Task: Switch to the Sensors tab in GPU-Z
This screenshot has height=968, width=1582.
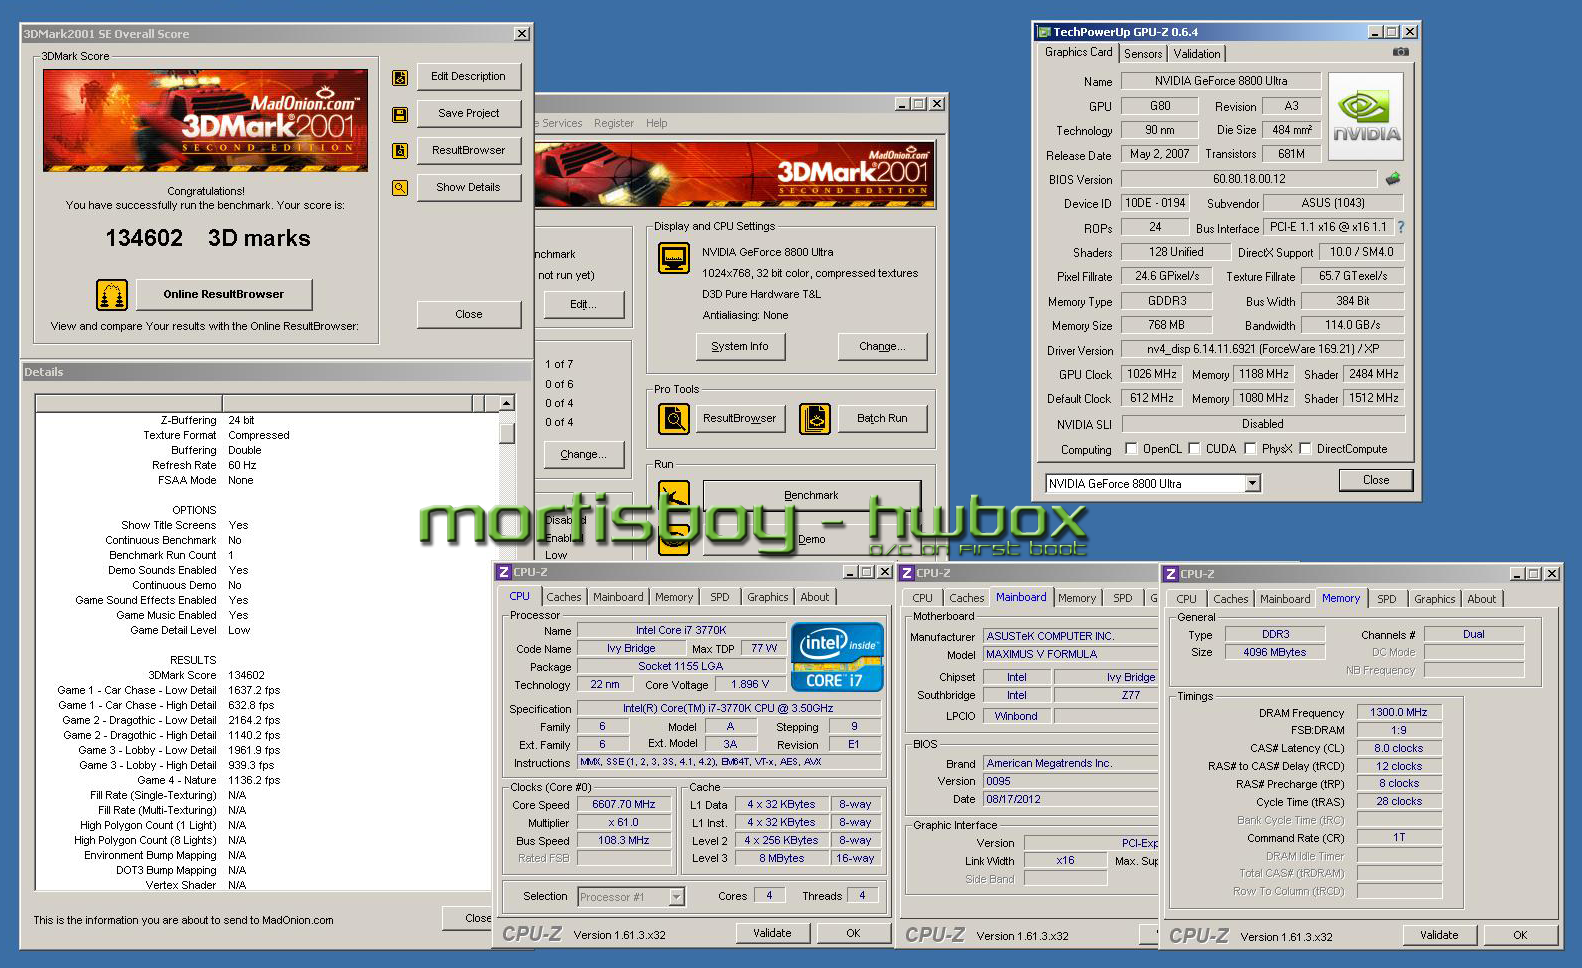Action: click(1142, 54)
